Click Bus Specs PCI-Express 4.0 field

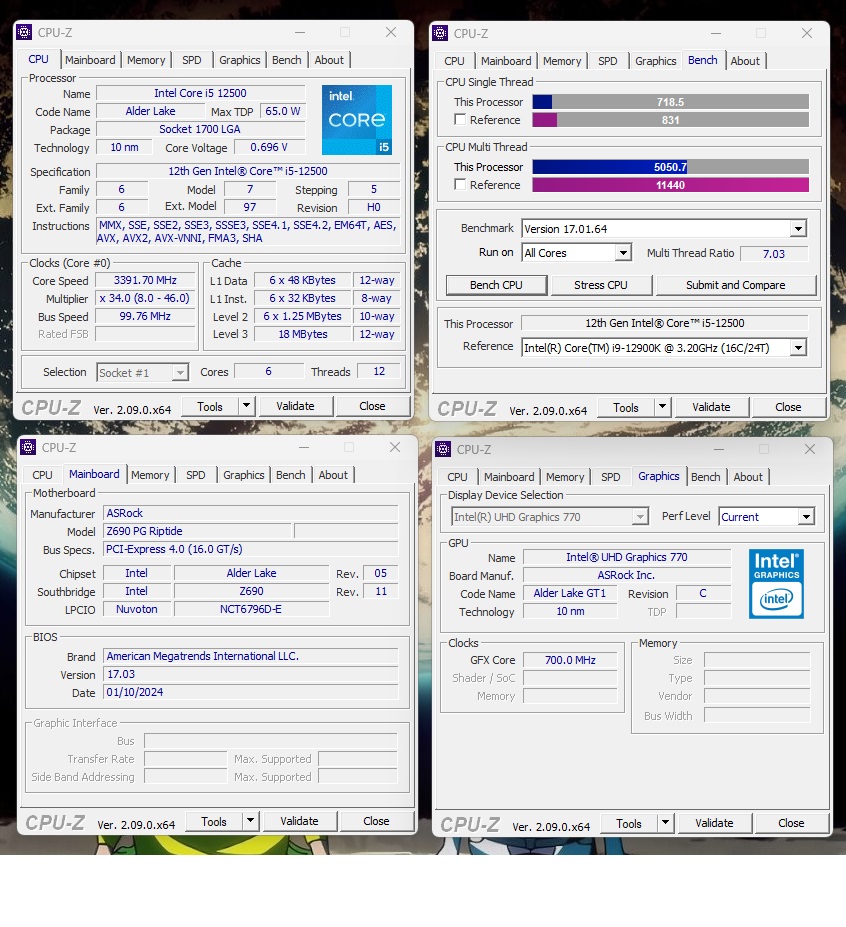pos(251,549)
